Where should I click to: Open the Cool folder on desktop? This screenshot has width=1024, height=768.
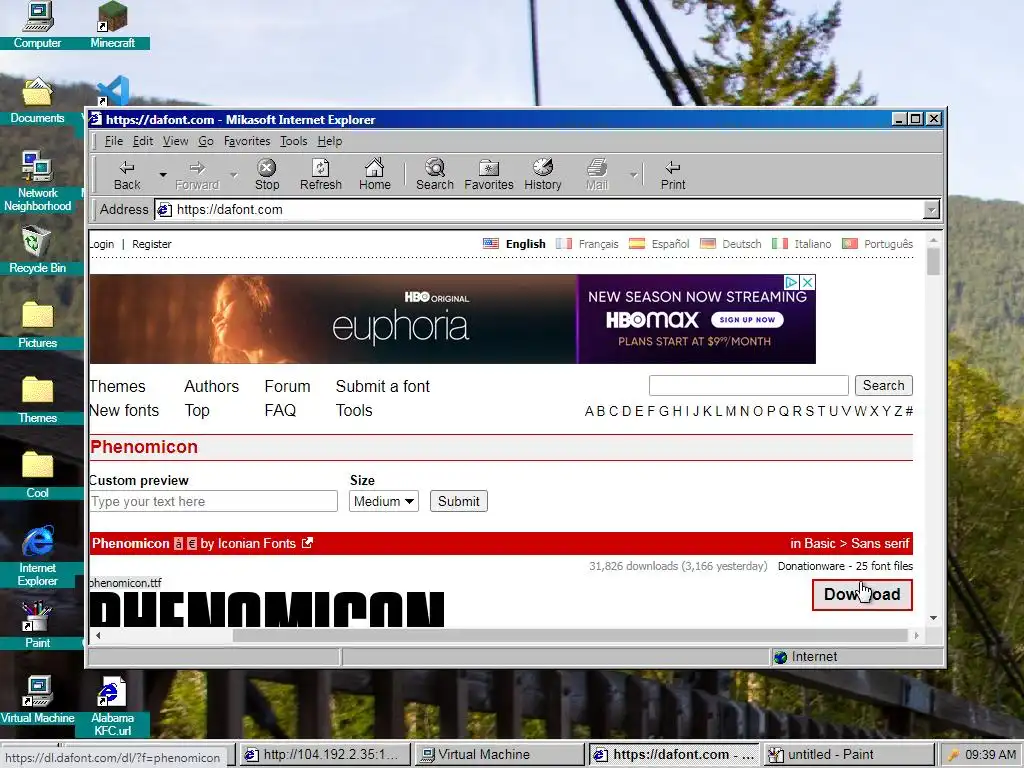click(37, 475)
